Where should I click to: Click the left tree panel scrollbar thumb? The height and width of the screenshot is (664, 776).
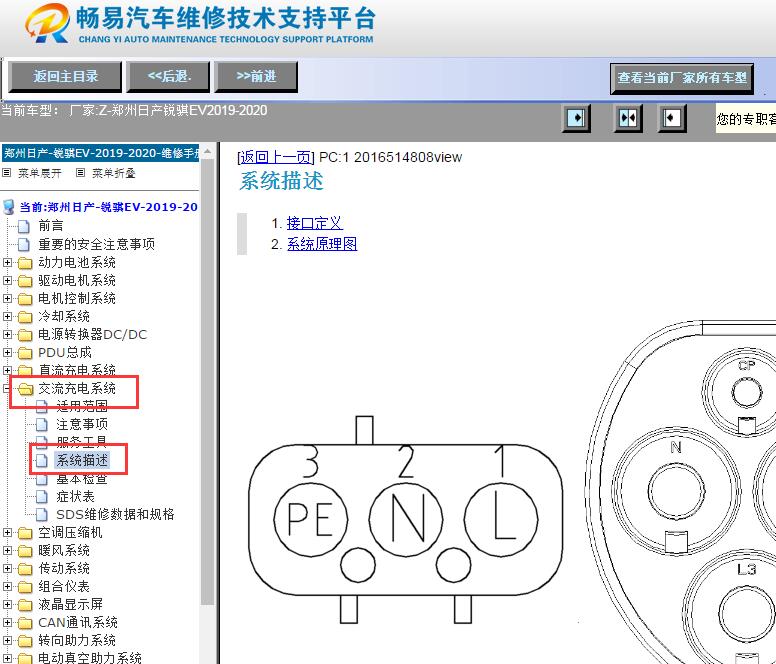click(x=207, y=381)
